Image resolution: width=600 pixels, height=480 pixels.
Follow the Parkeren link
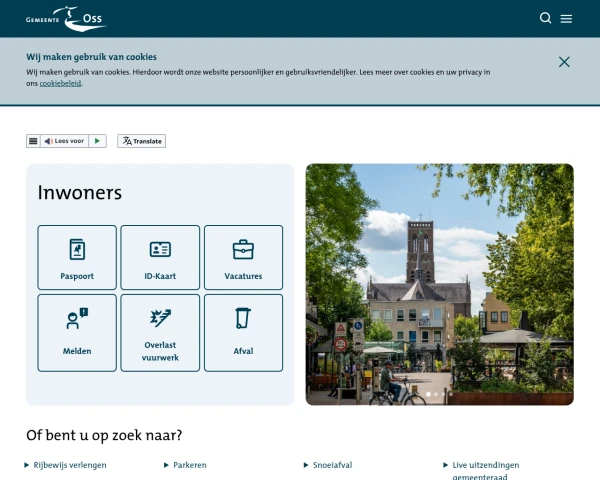(190, 465)
